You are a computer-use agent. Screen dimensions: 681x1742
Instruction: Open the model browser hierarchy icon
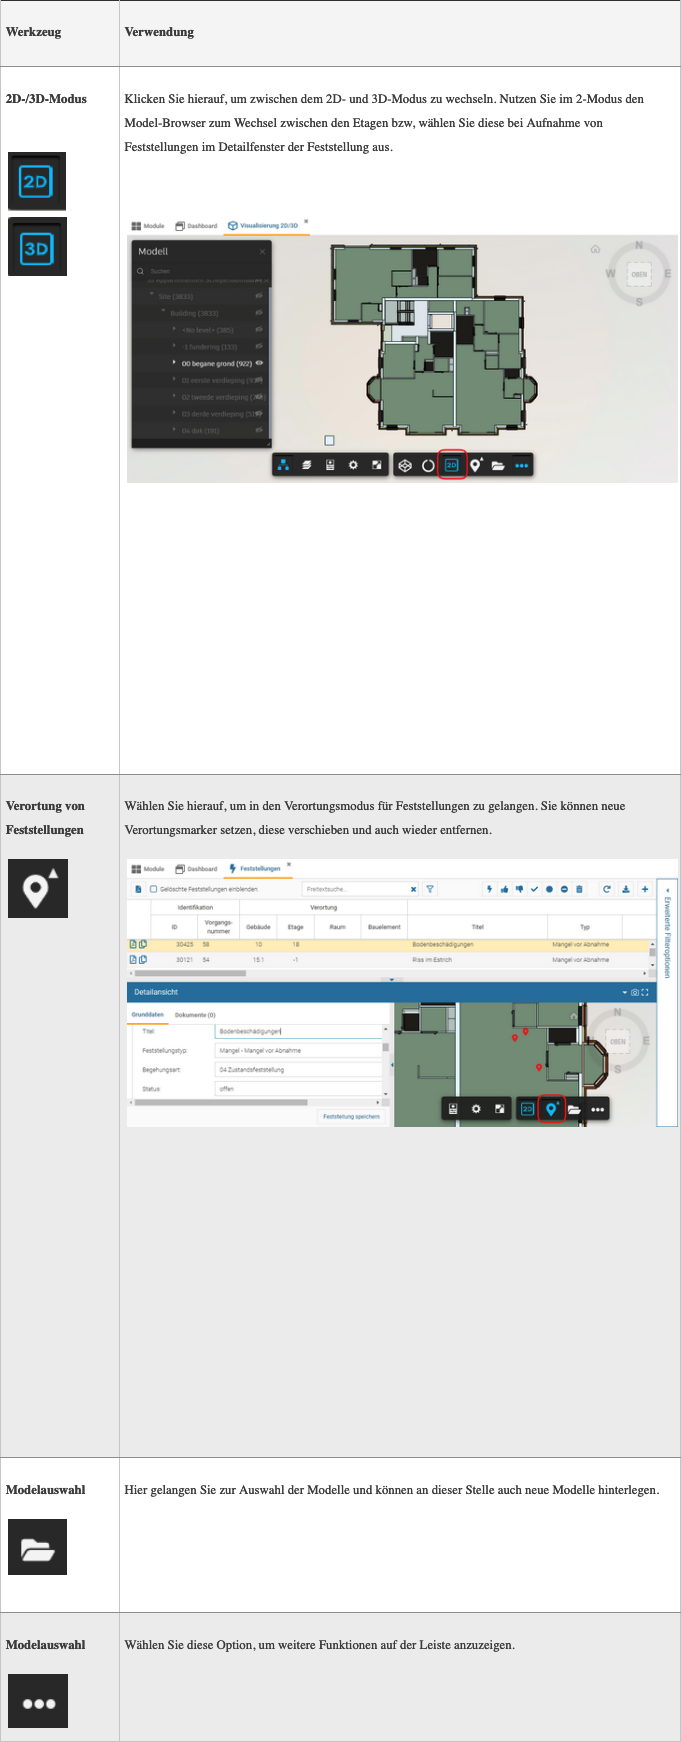283,466
